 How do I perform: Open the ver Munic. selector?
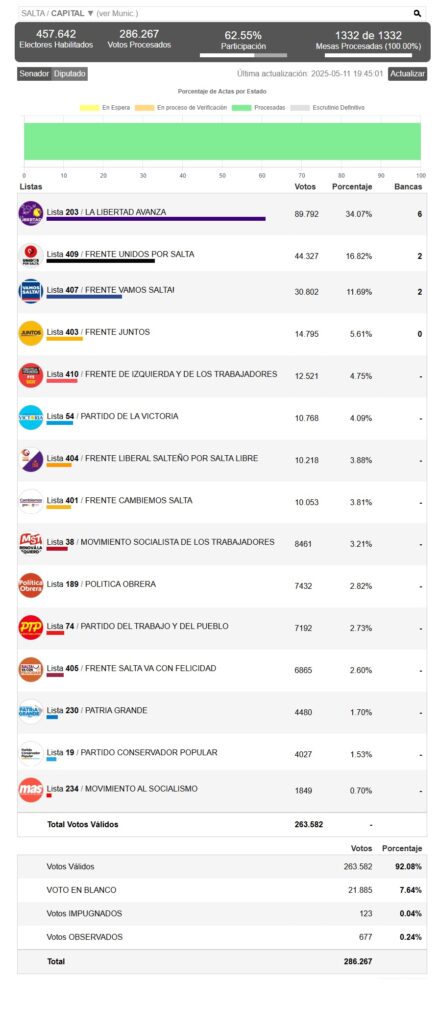118,14
